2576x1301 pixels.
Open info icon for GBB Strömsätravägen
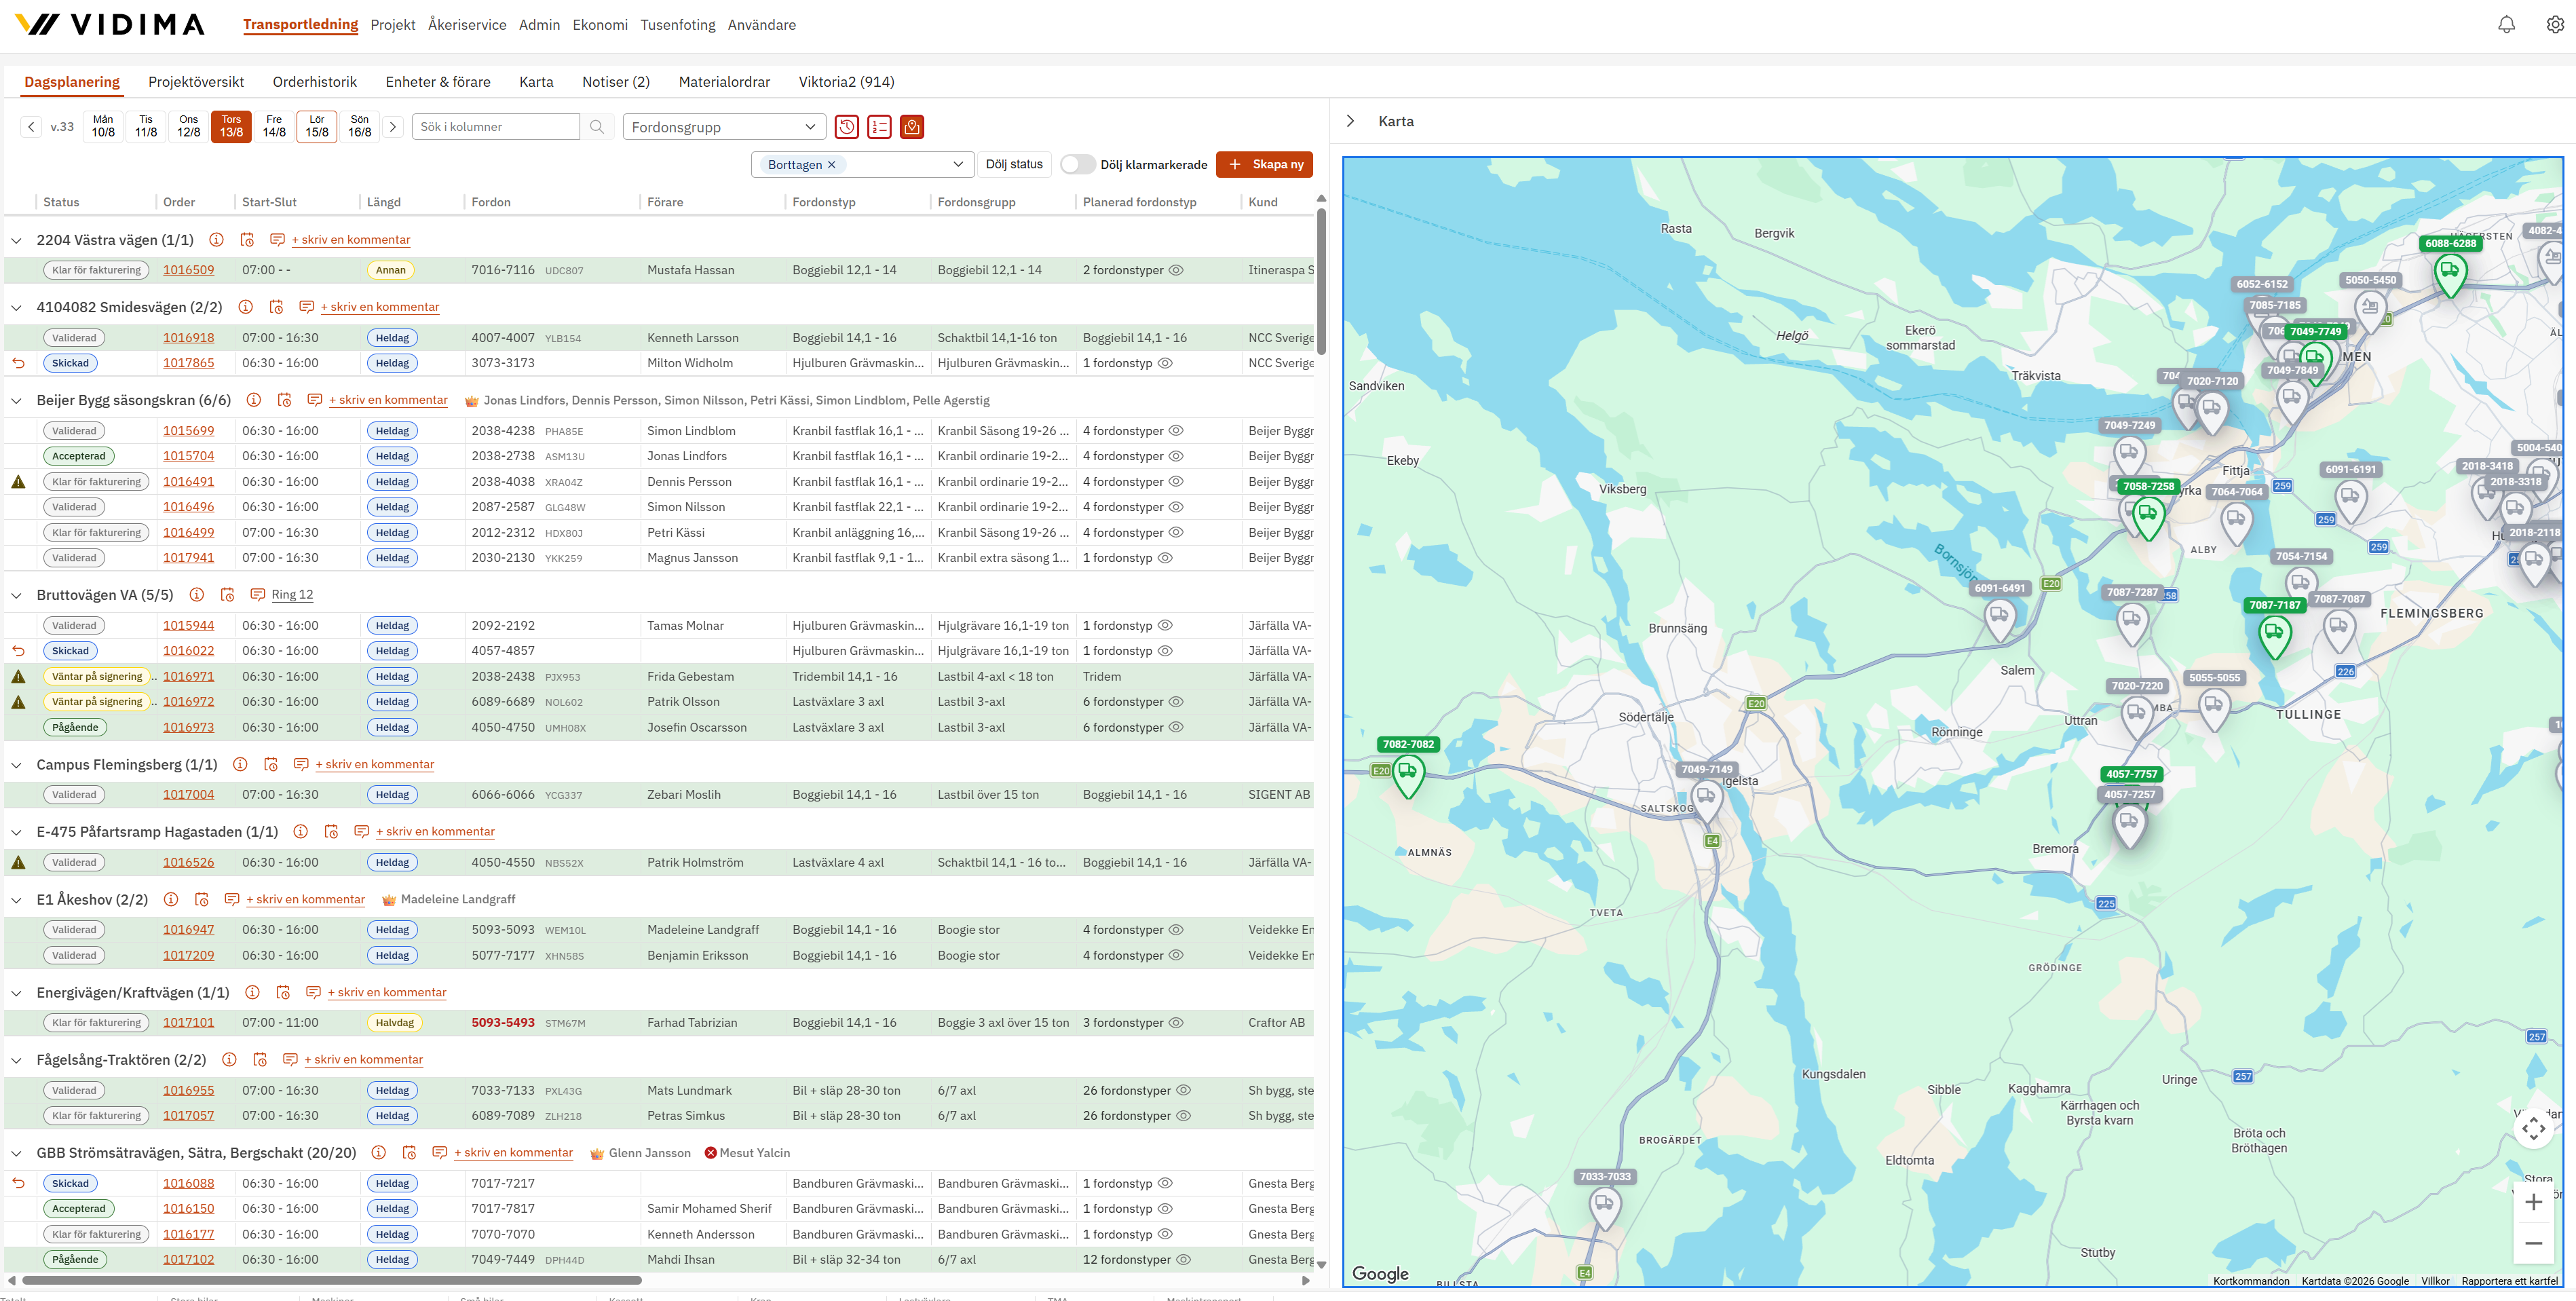coord(379,1153)
